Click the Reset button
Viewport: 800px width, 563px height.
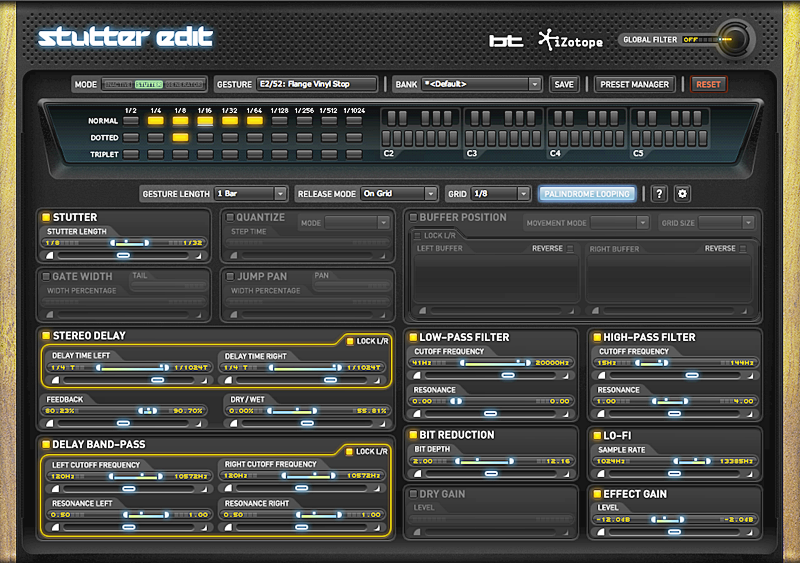tap(708, 84)
